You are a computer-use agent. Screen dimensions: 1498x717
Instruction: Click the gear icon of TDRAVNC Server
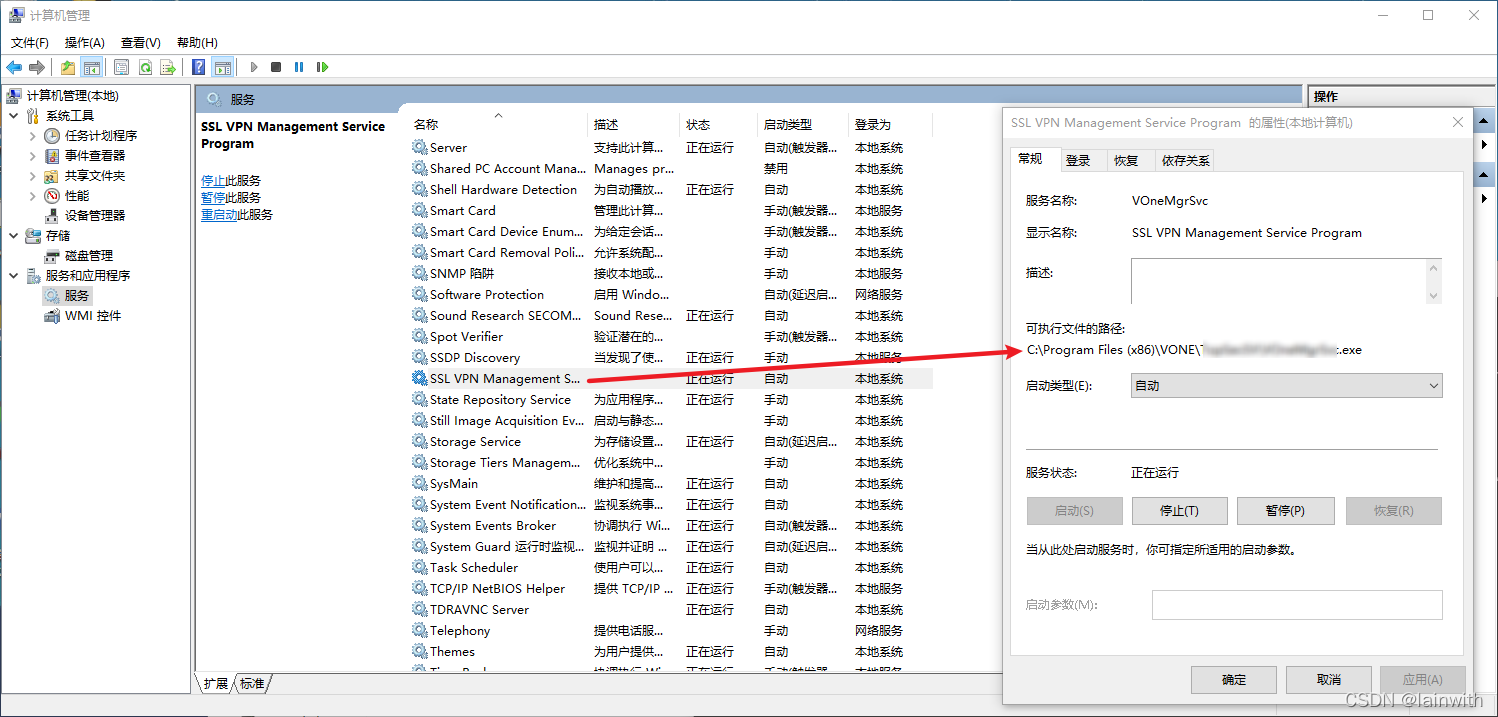point(419,609)
